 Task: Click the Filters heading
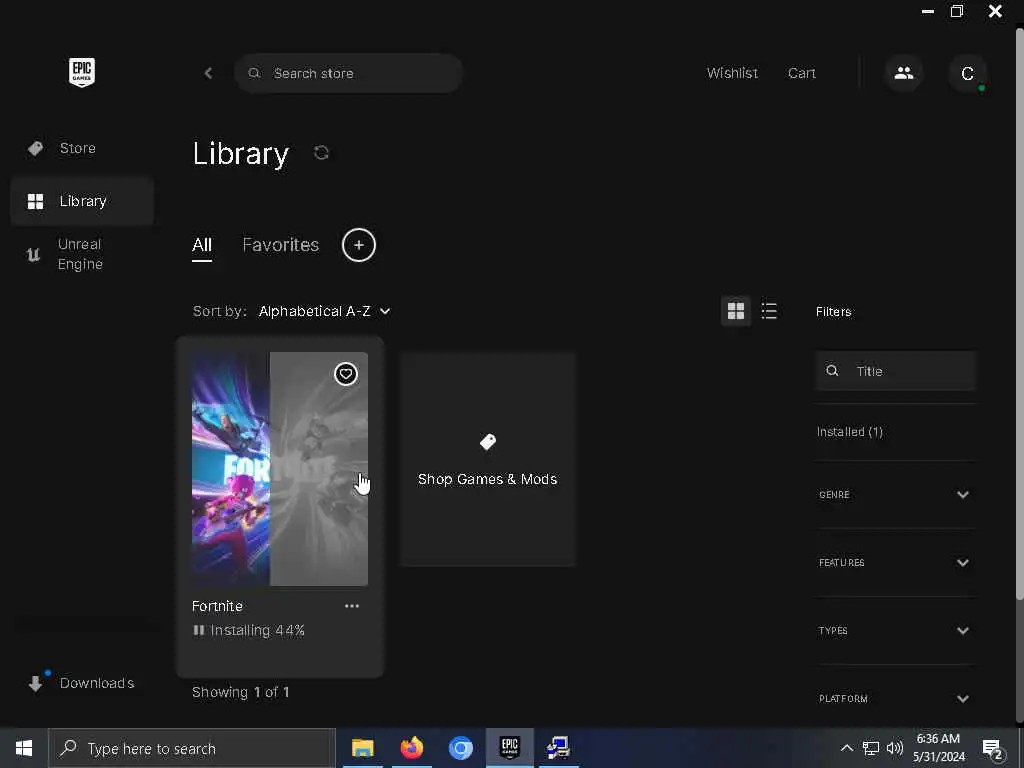pyautogui.click(x=833, y=312)
